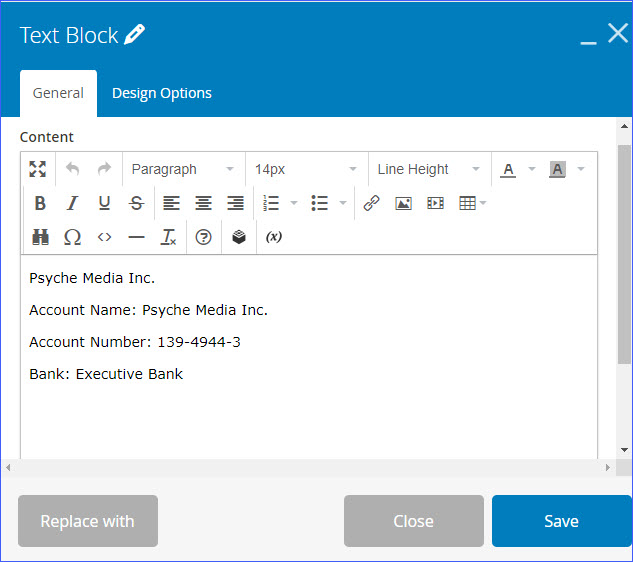The width and height of the screenshot is (633, 562).
Task: Open text color picker arrow
Action: pos(532,169)
